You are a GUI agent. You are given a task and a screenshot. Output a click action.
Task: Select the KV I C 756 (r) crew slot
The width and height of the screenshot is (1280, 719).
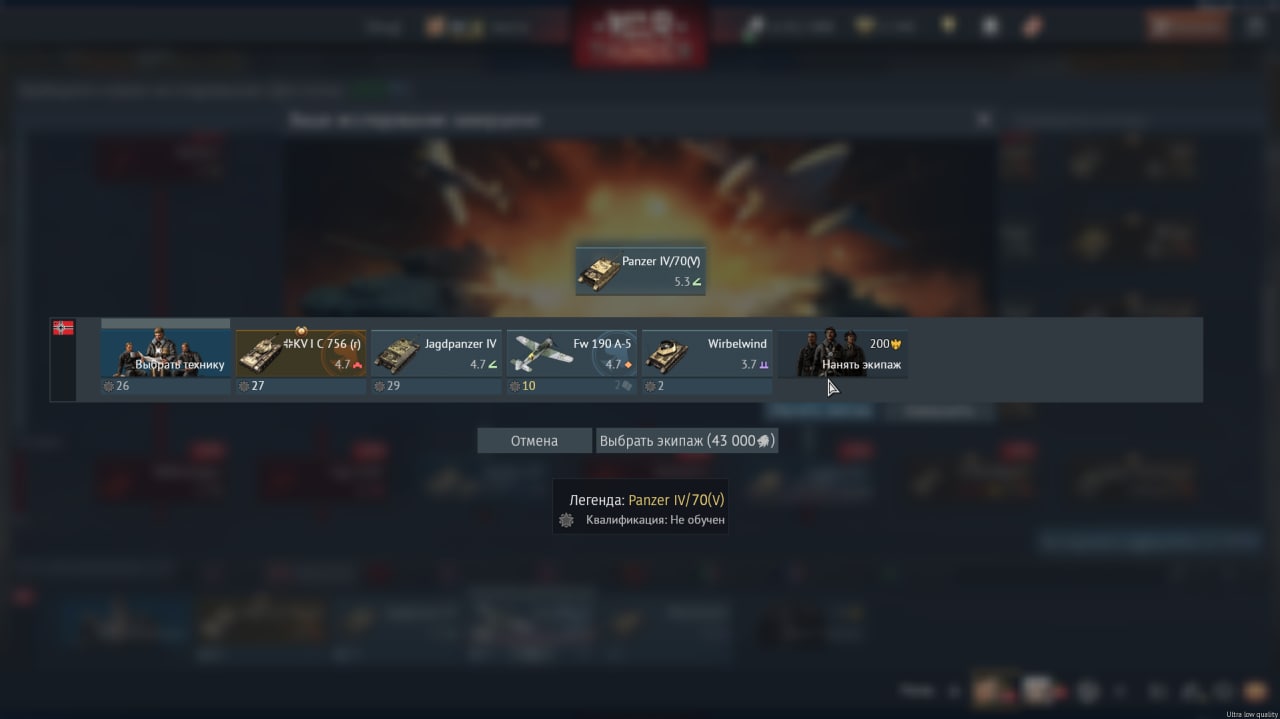click(x=301, y=362)
